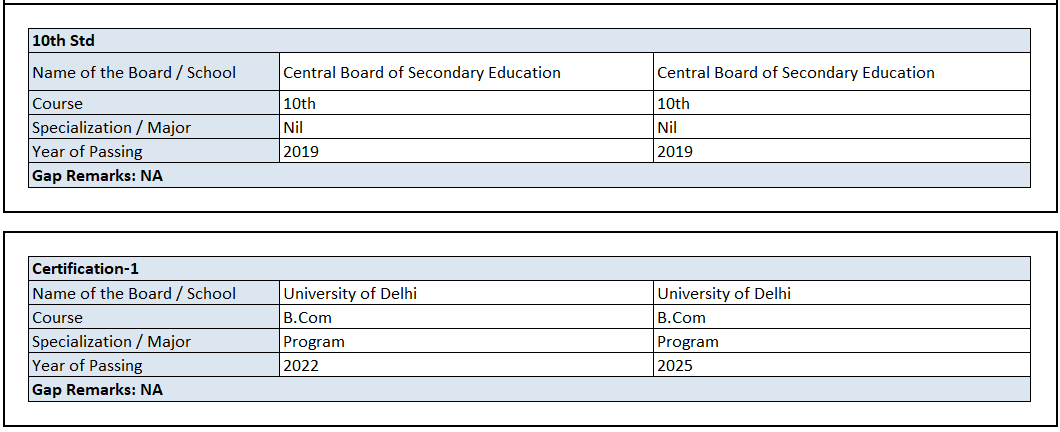Screen dimensions: 1060x432
Task: Click Gap Remarks row in 10th Std table
Action: 97,176
